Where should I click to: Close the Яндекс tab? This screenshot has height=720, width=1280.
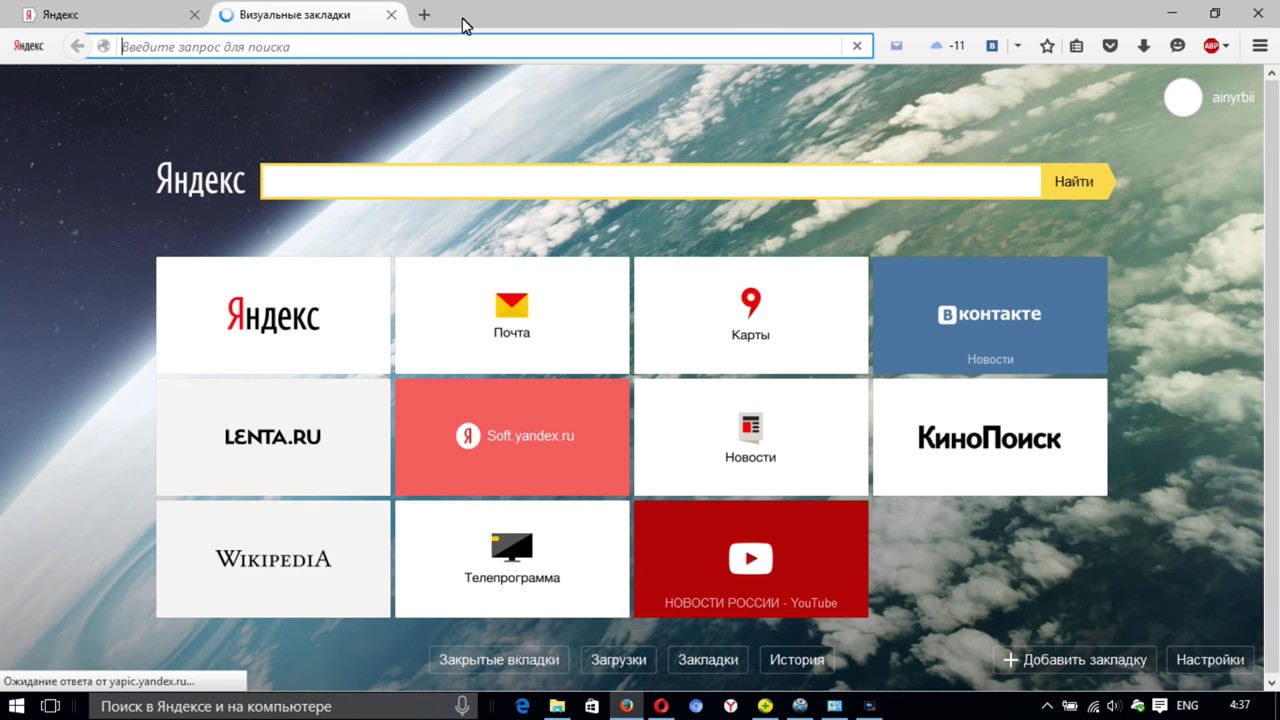tap(194, 15)
